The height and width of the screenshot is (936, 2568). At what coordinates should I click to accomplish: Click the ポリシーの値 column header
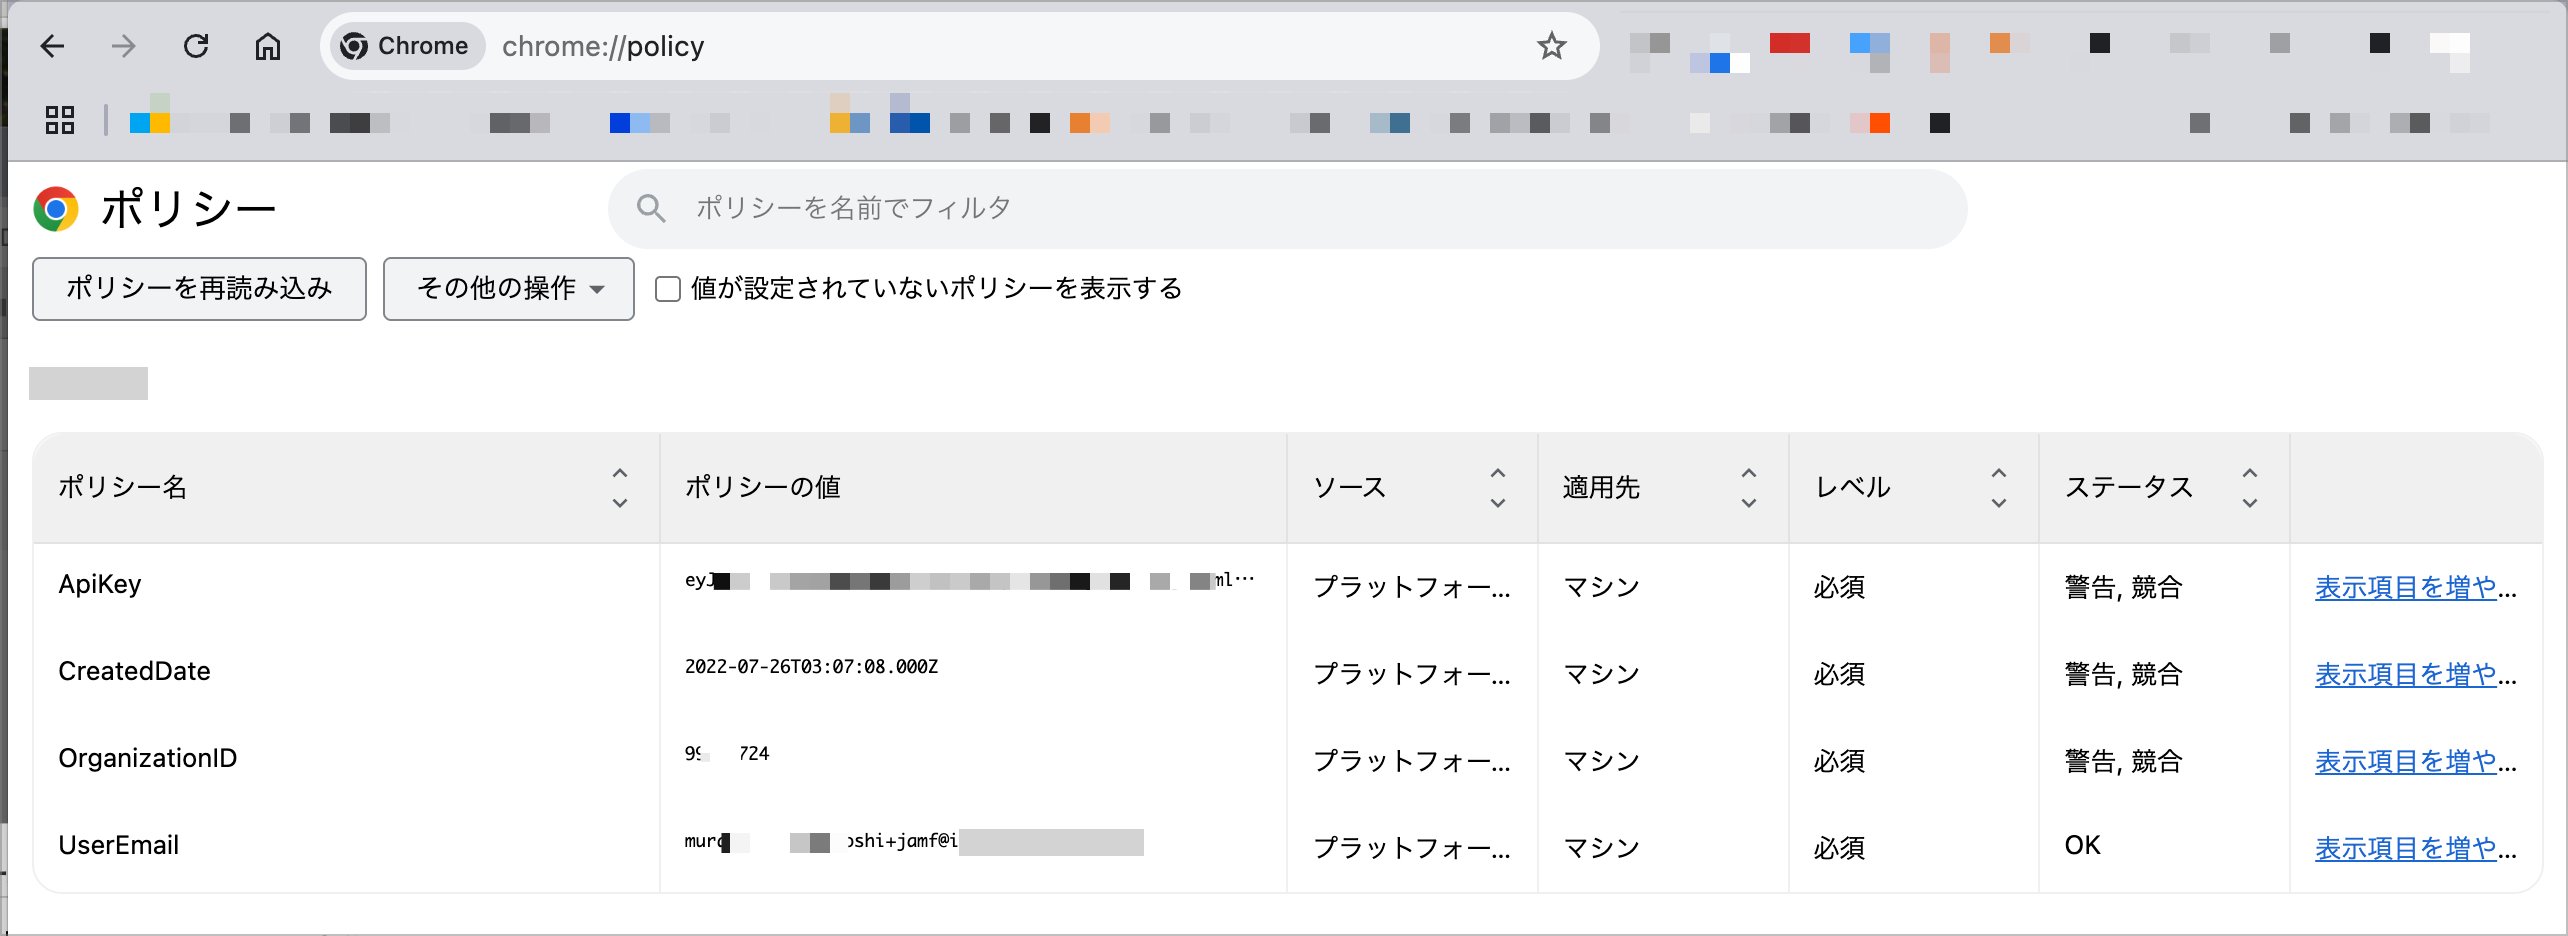pyautogui.click(x=763, y=487)
